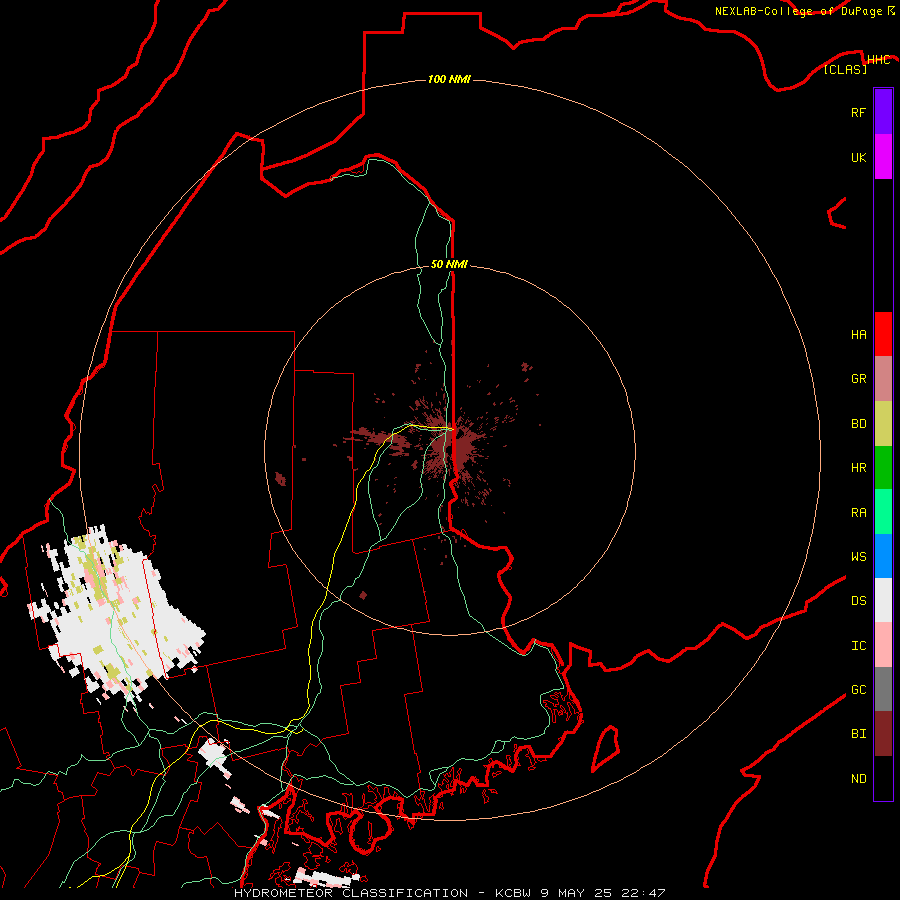
Task: Click the HR green legend swatch
Action: (883, 468)
